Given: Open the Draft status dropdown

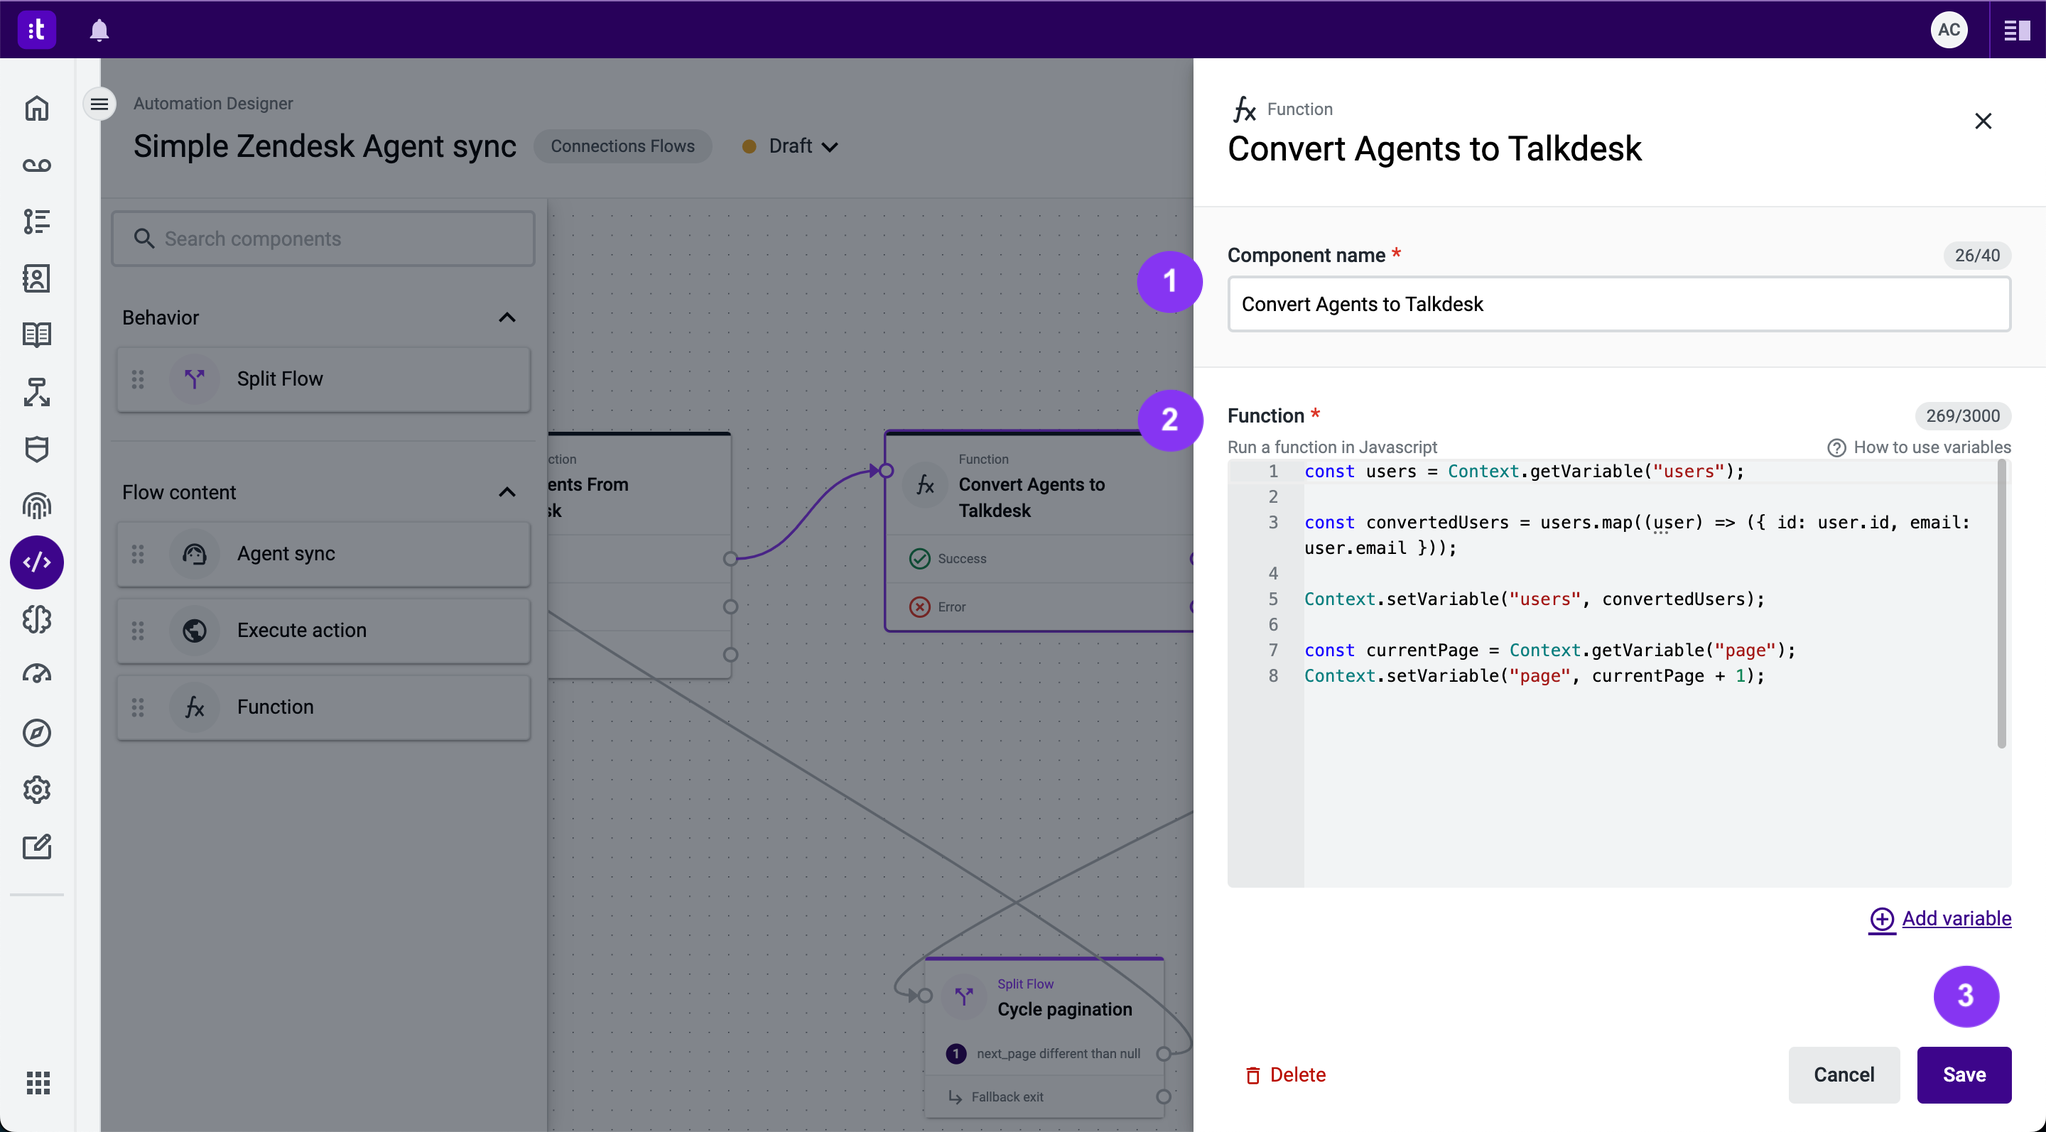Looking at the screenshot, I should click(790, 146).
